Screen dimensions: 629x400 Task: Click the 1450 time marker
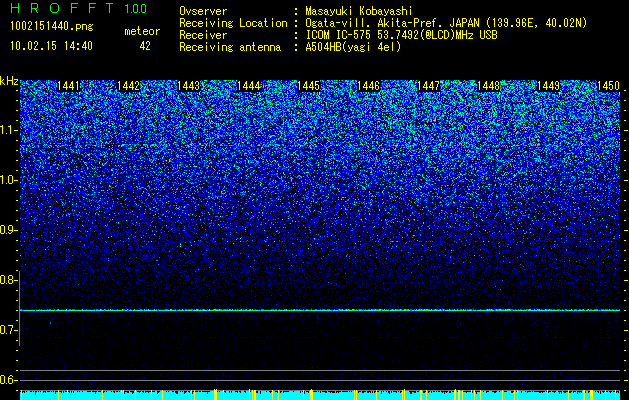coord(608,86)
